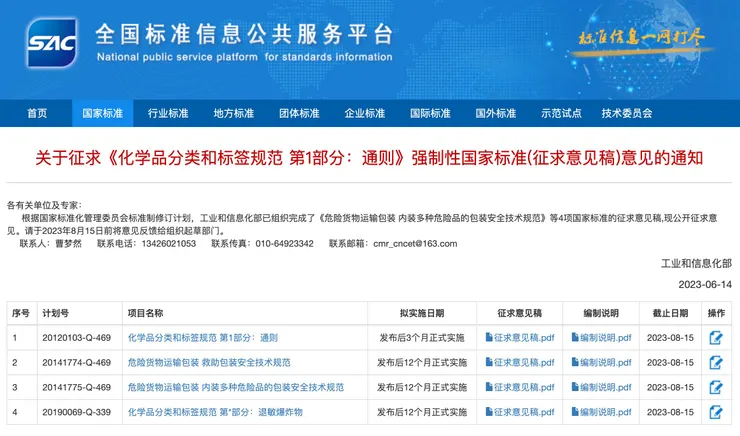The height and width of the screenshot is (436, 740).
Task: Open the edit icon for row 1
Action: (716, 338)
